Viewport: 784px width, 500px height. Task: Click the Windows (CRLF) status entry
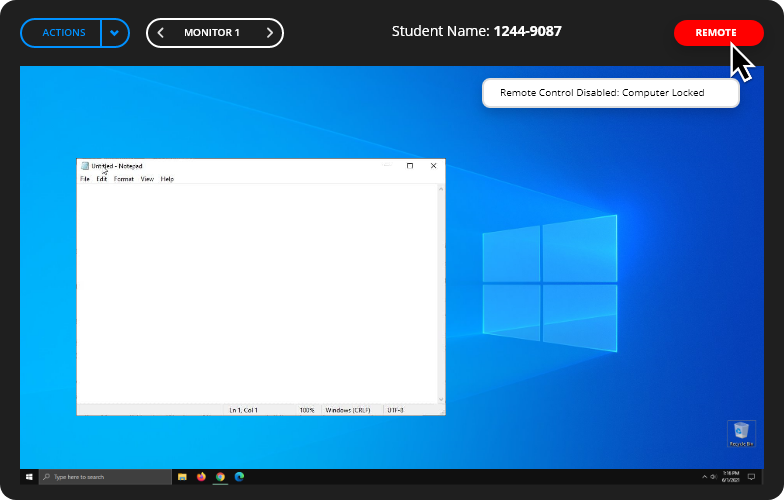coord(348,410)
